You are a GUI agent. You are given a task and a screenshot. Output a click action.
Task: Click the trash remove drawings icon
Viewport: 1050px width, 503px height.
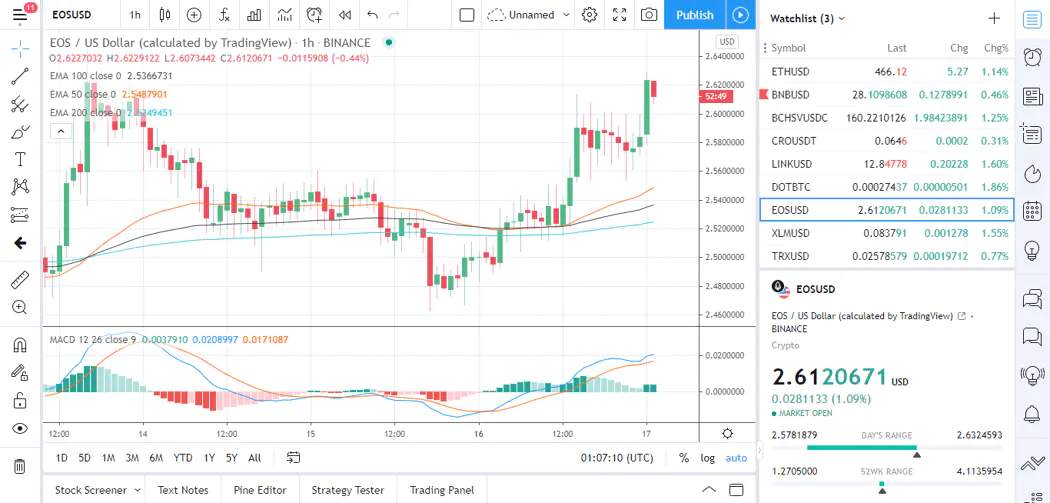click(x=20, y=466)
